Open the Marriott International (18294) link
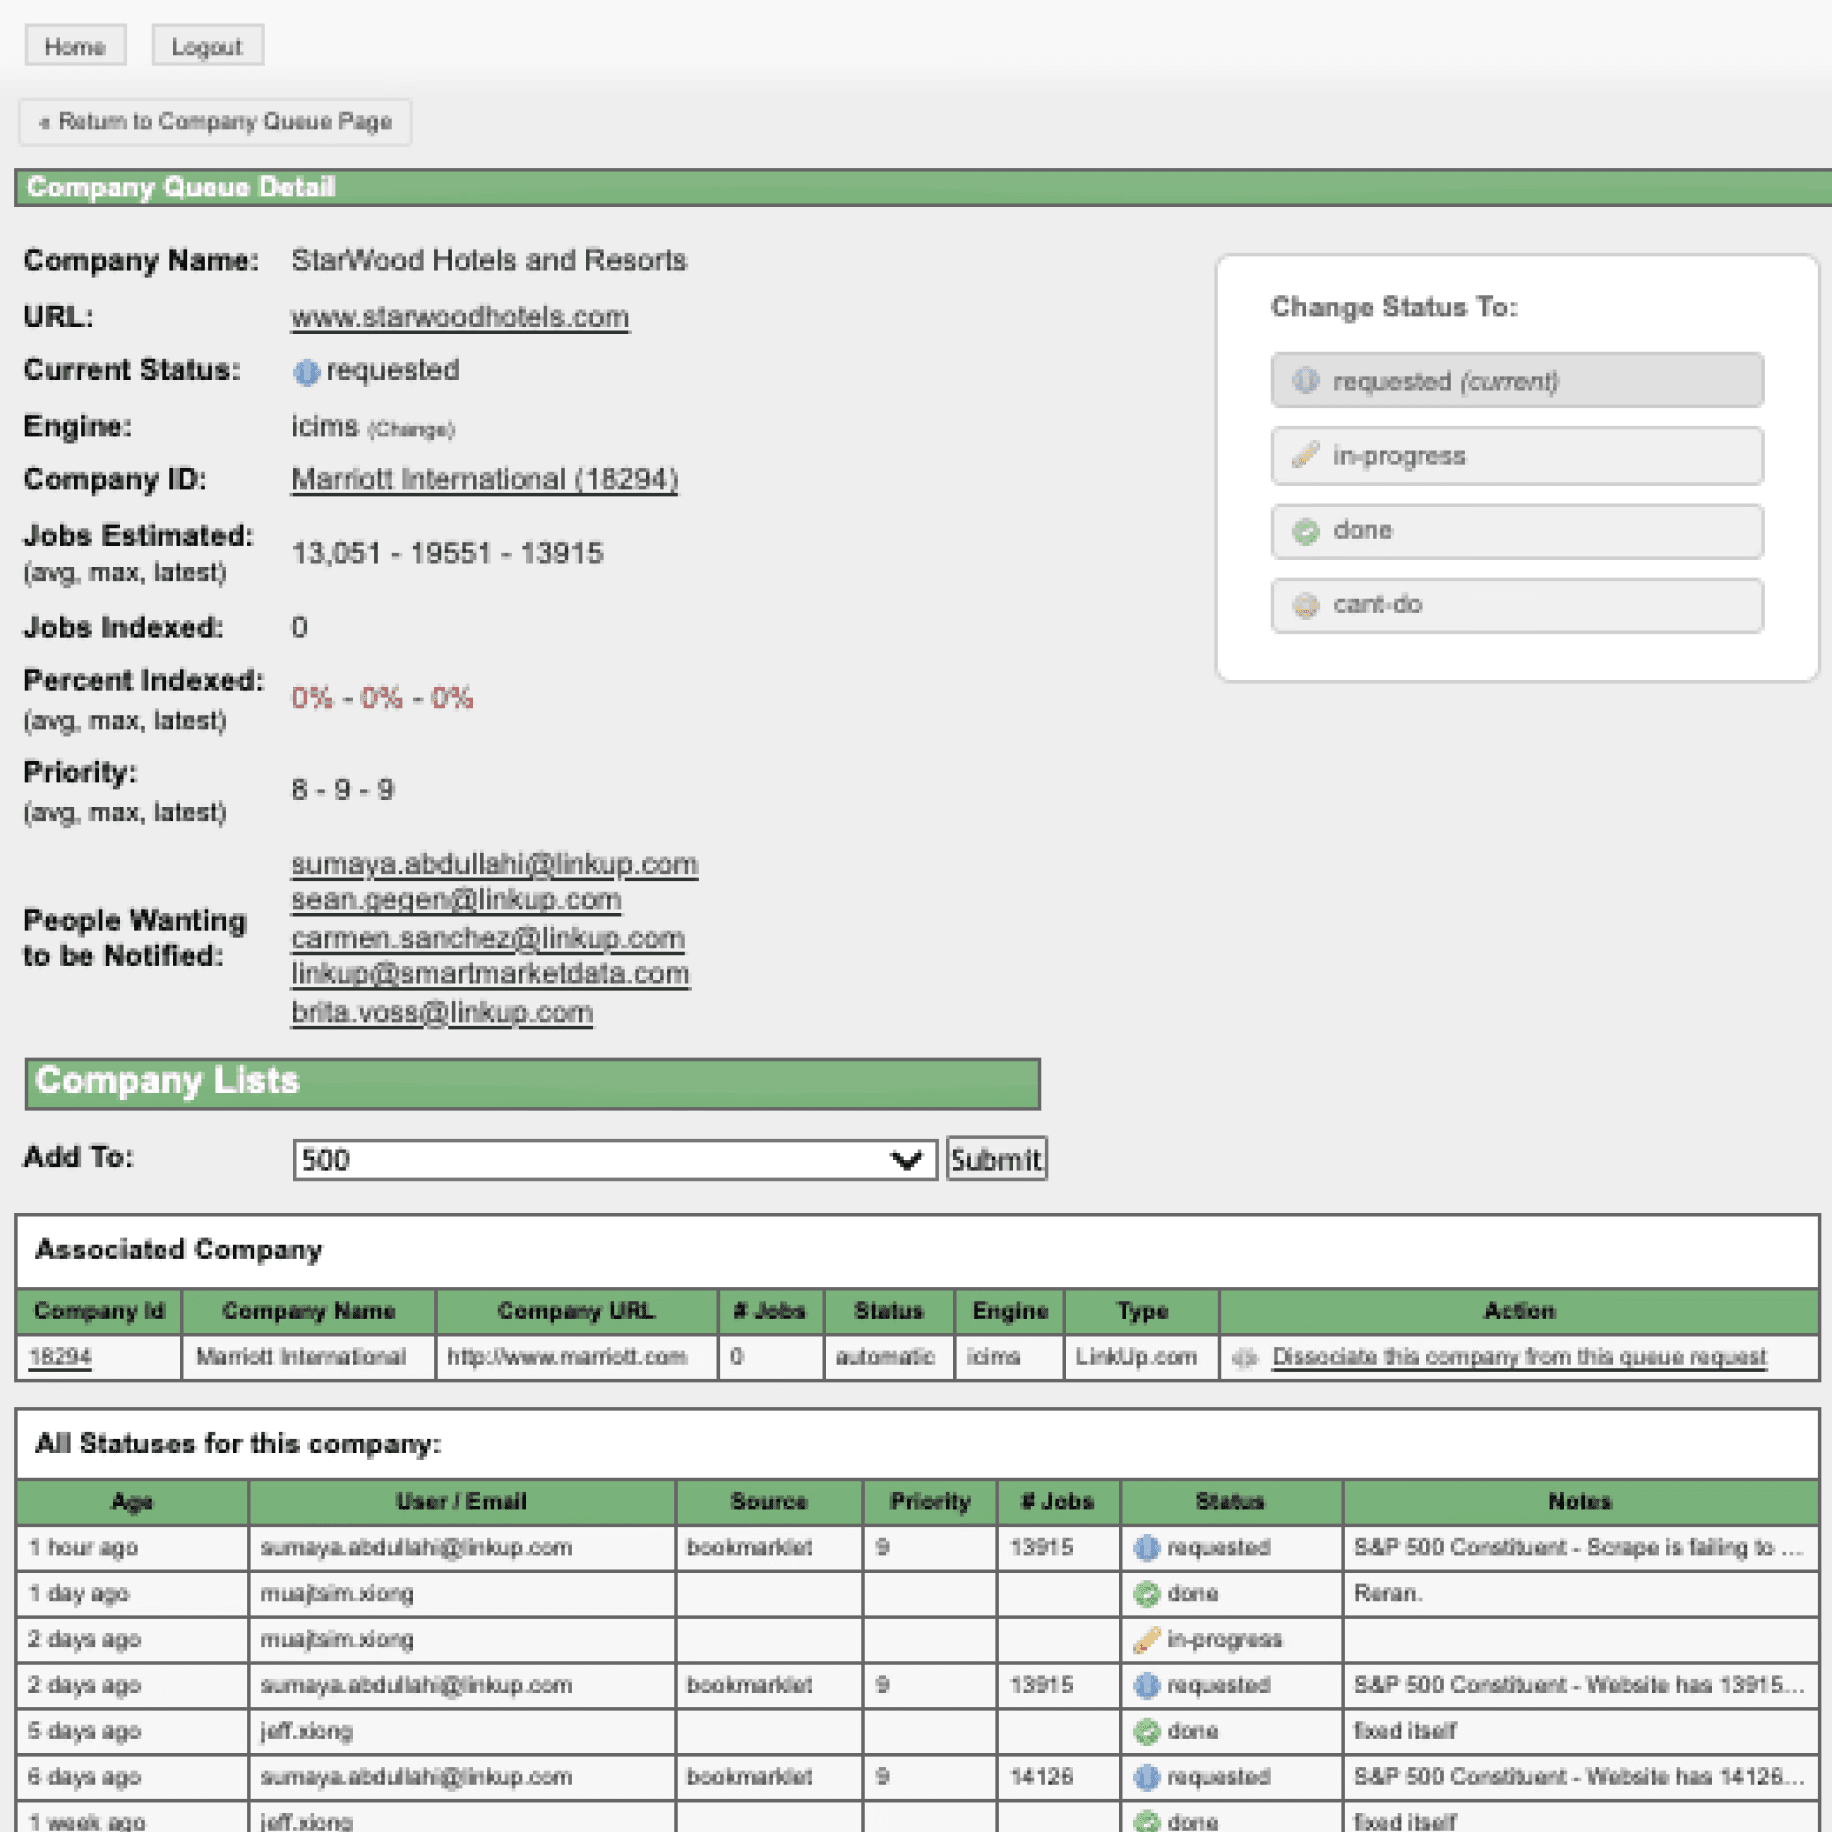Screen dimensions: 1832x1832 click(x=485, y=480)
